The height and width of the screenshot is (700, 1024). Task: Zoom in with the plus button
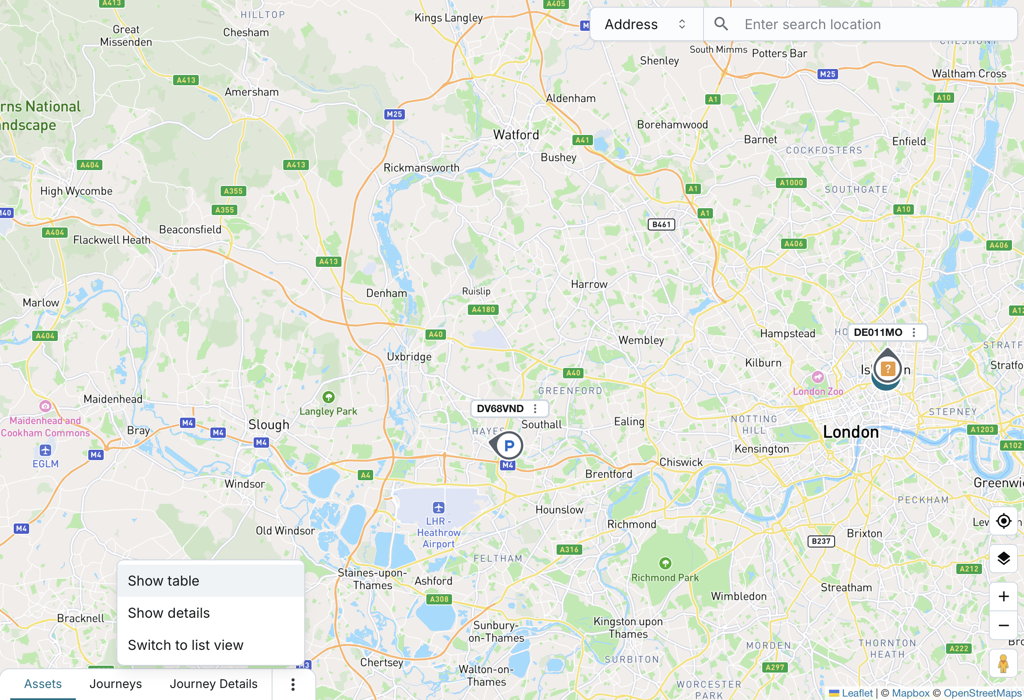coord(1004,596)
